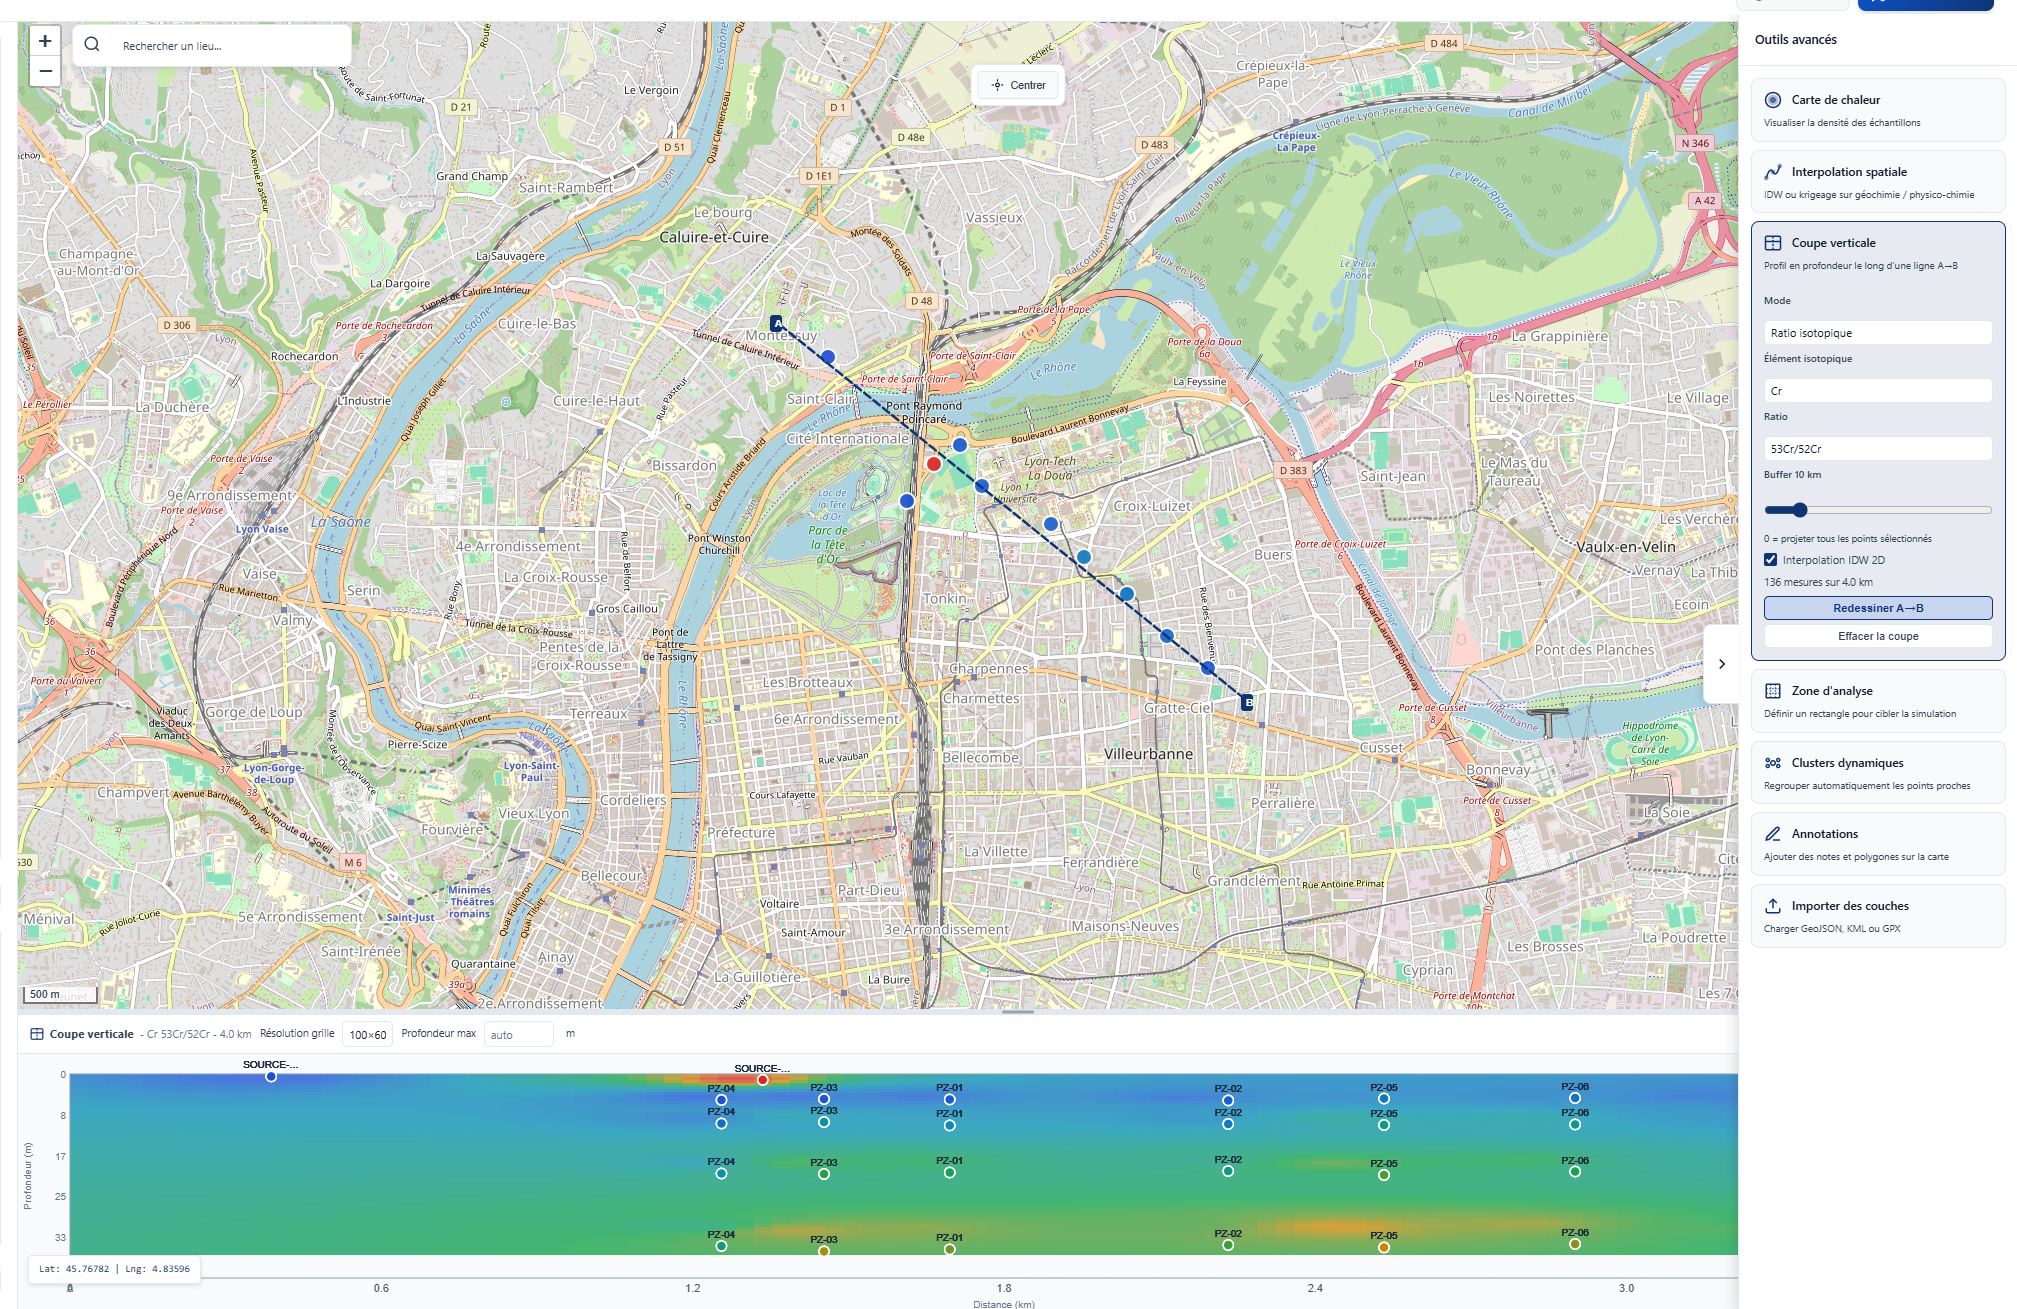Click the Caluire-et-Cuire label on the map

(714, 237)
